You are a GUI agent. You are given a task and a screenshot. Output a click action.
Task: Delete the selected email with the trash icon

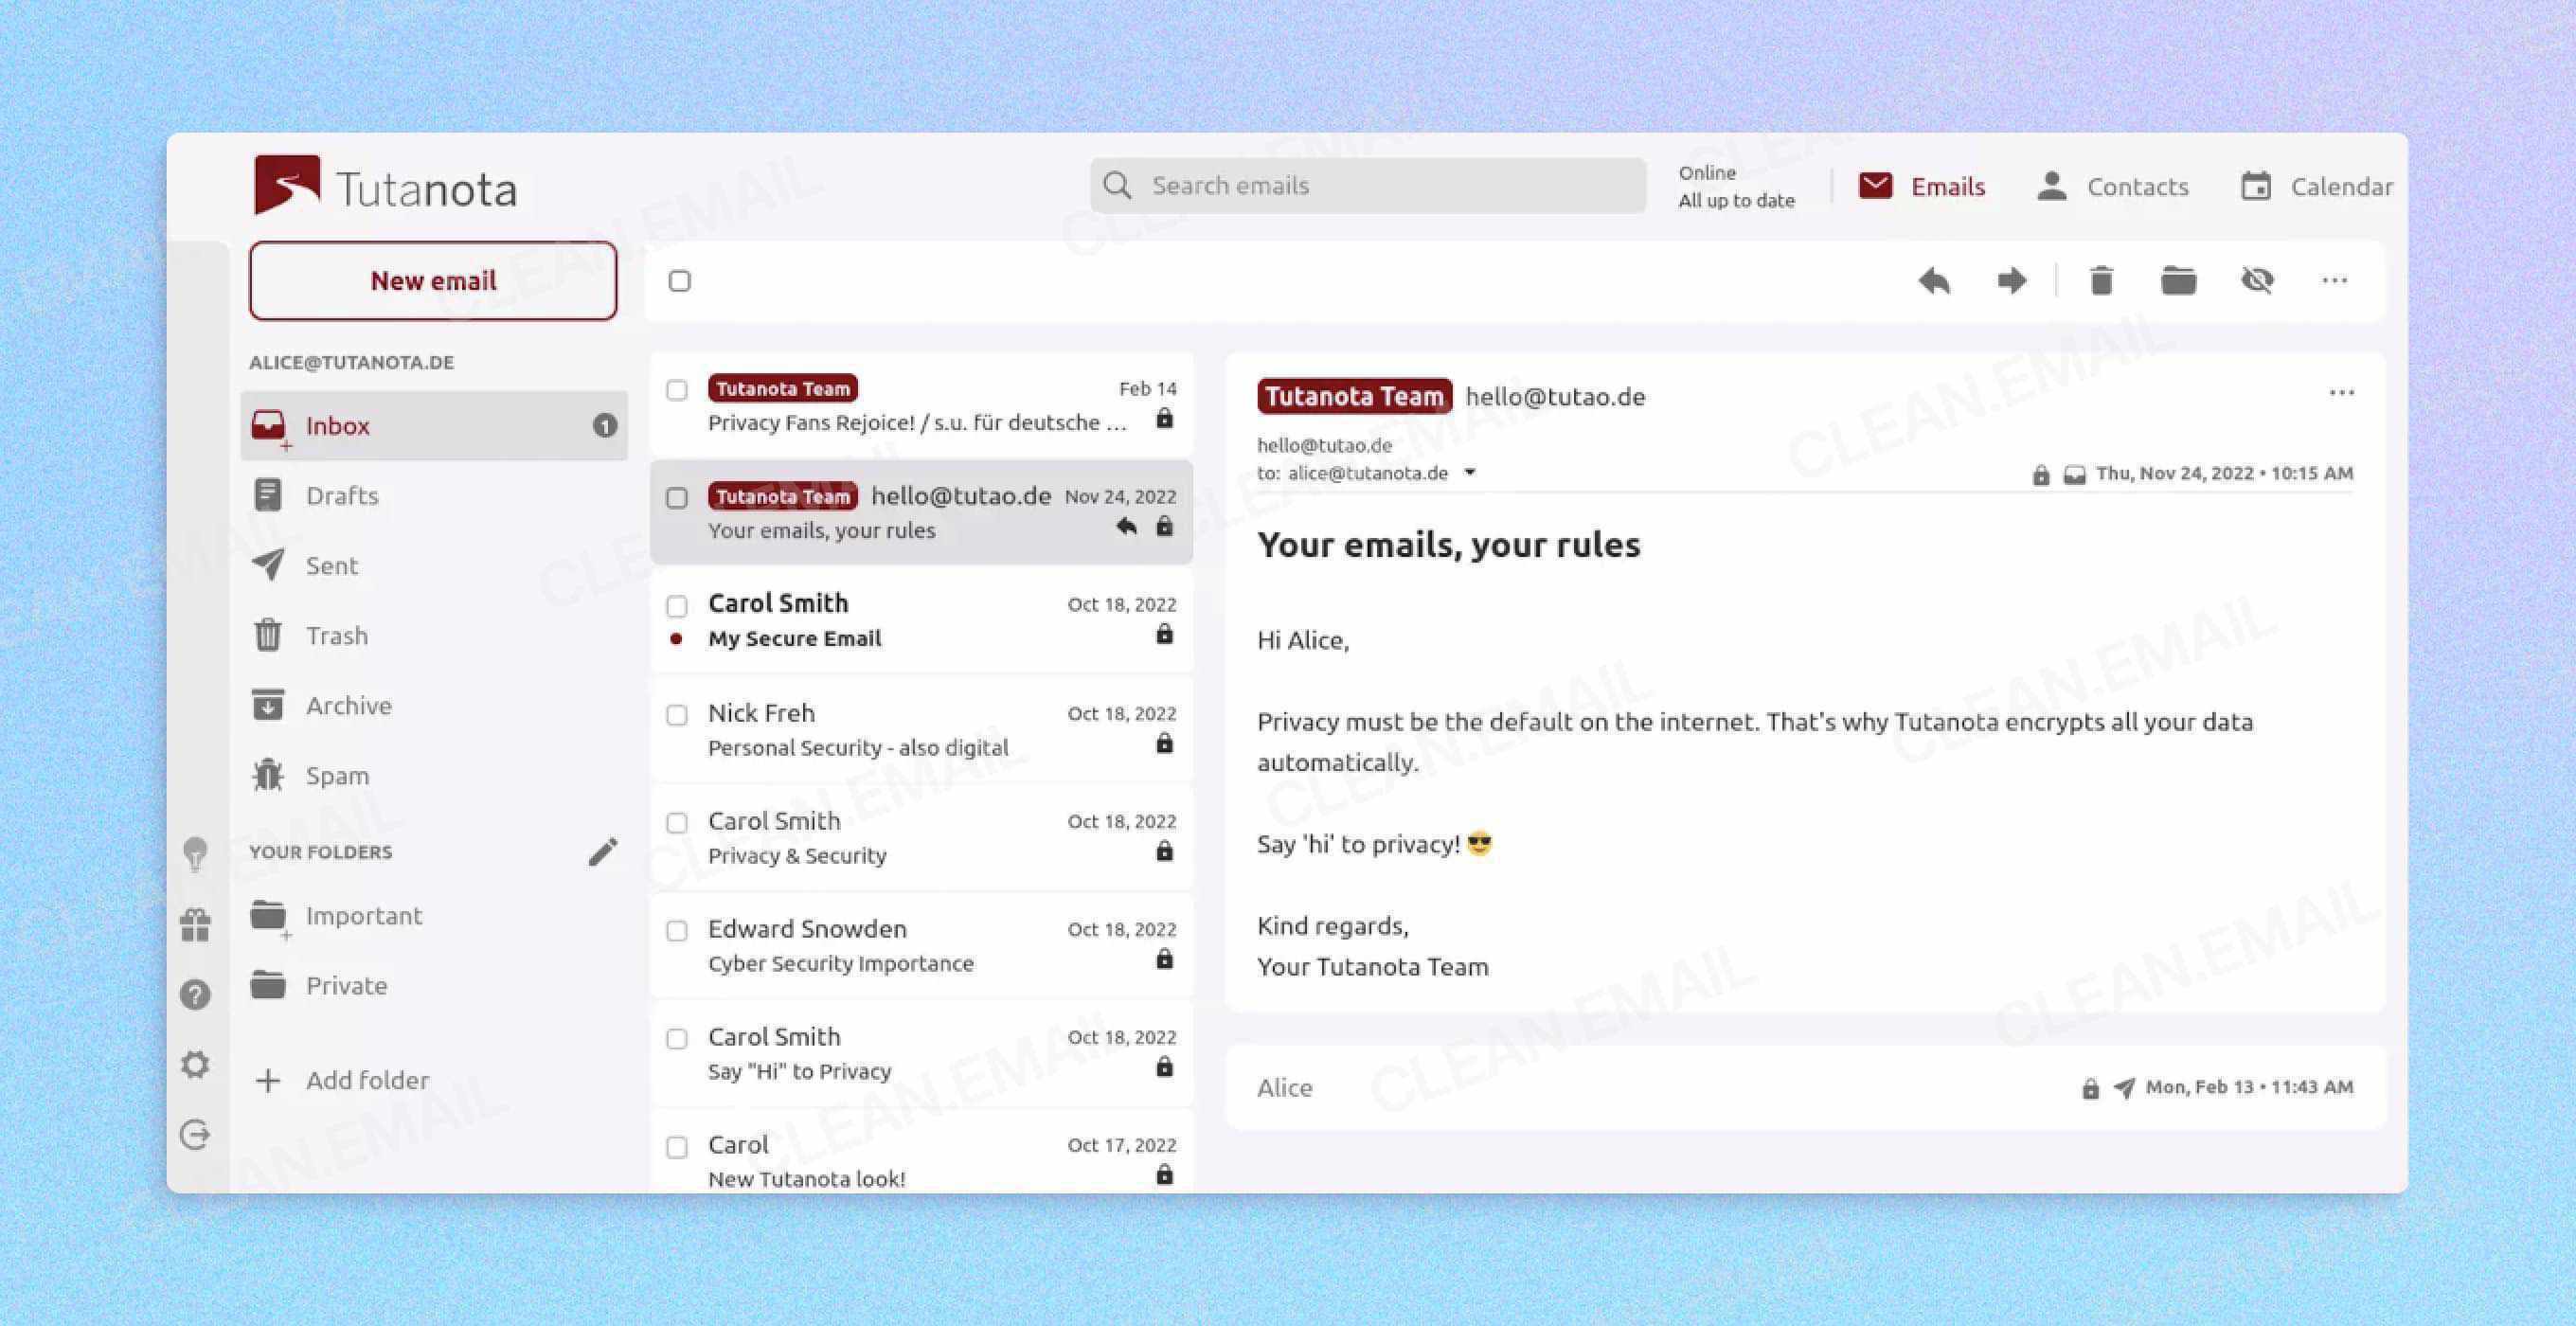pos(2101,281)
